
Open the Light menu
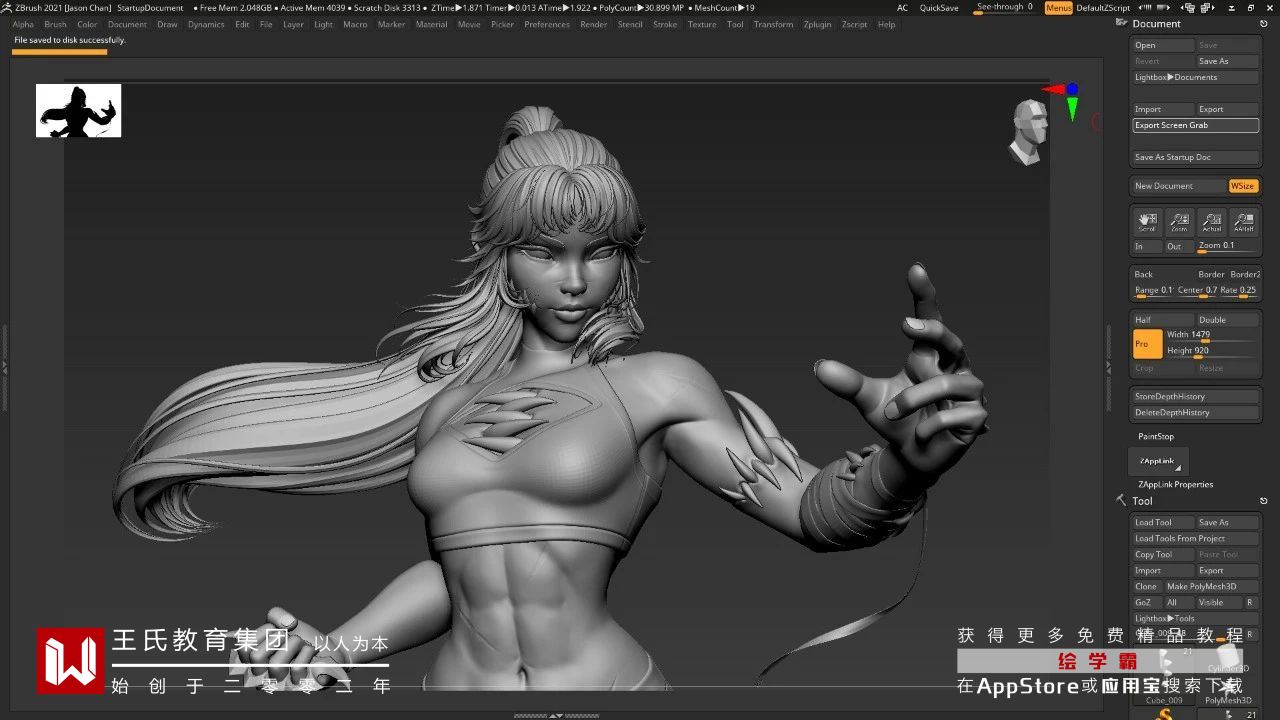pos(323,24)
